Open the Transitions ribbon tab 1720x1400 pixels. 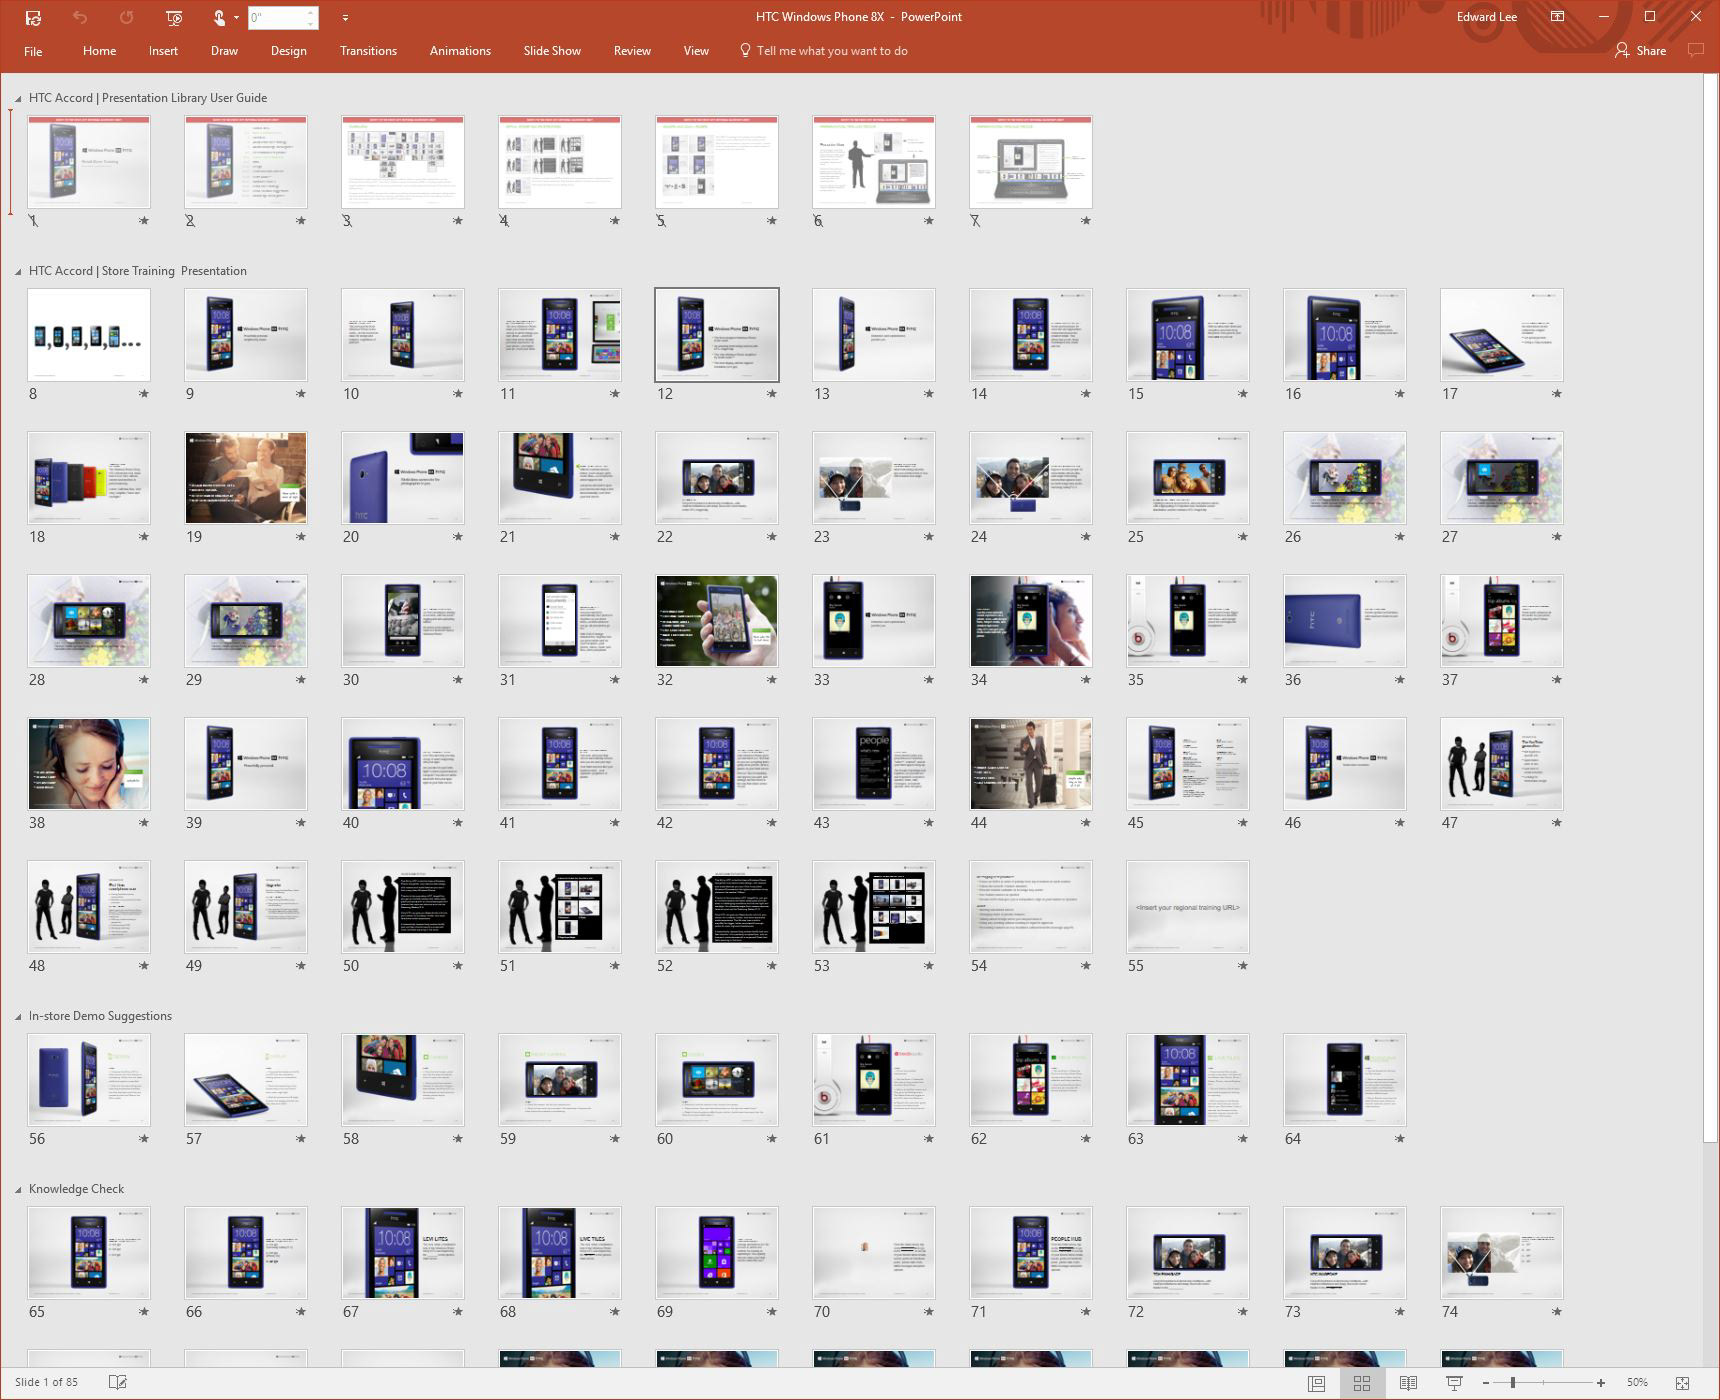point(368,51)
